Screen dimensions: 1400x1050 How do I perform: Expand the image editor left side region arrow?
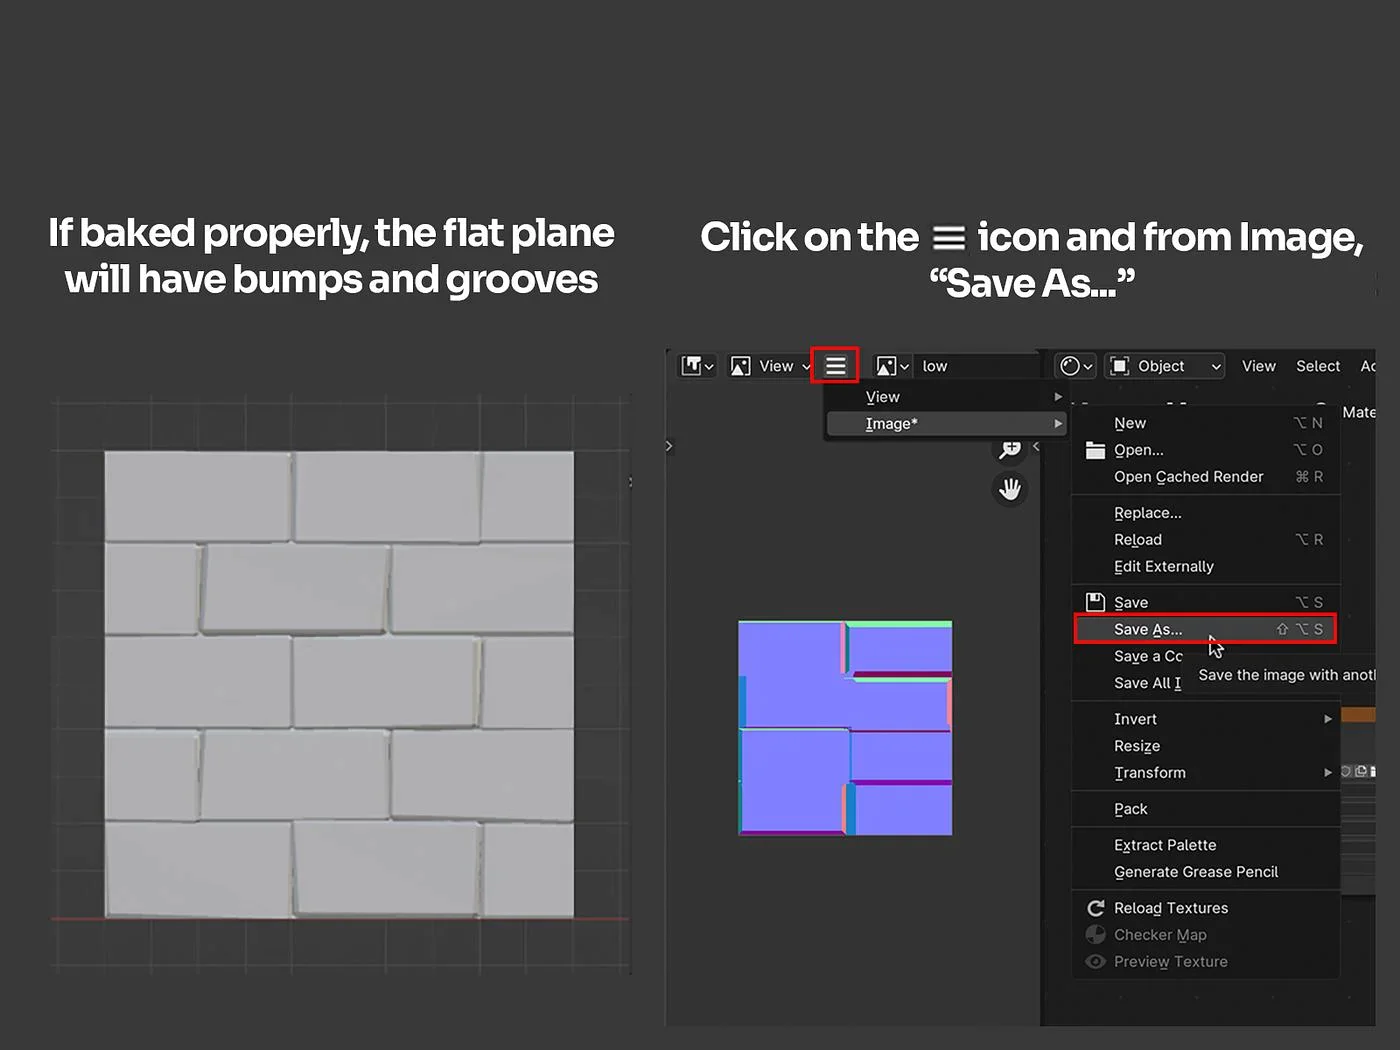coord(669,446)
